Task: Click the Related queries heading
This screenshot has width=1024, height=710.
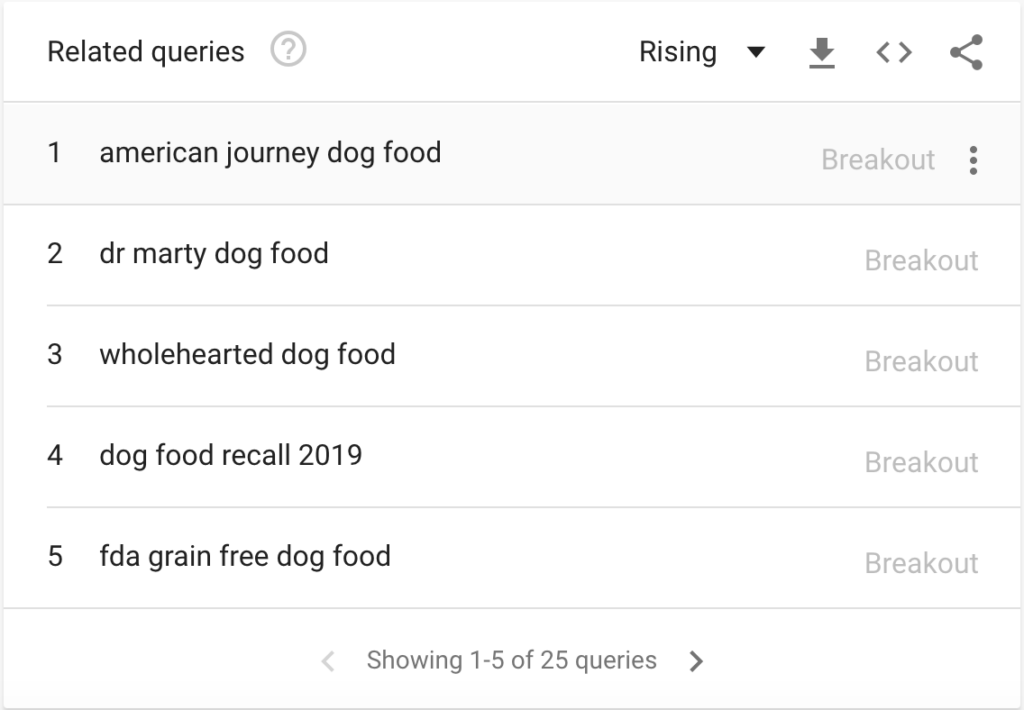Action: [x=146, y=52]
